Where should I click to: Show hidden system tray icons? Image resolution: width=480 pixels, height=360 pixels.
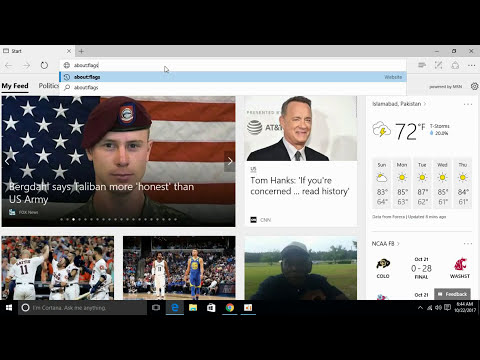(420, 308)
